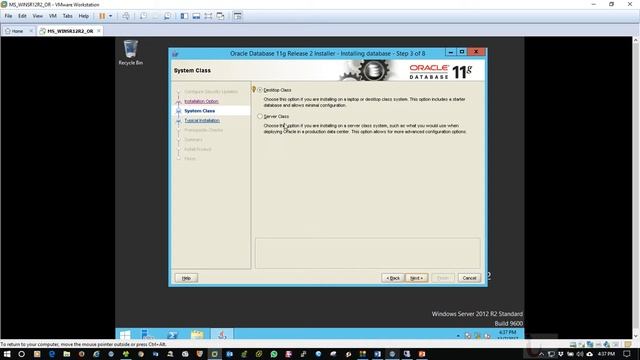Click the Help button in installer

pyautogui.click(x=186, y=278)
